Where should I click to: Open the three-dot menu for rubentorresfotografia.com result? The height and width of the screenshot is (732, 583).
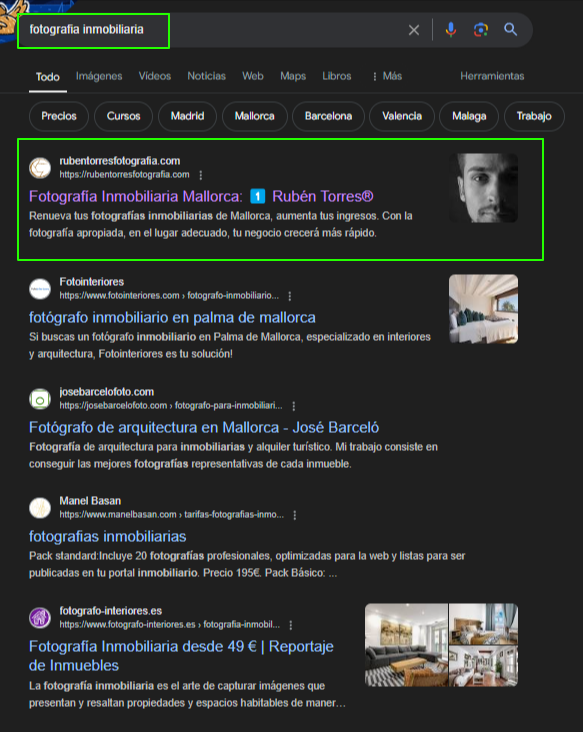pyautogui.click(x=201, y=175)
